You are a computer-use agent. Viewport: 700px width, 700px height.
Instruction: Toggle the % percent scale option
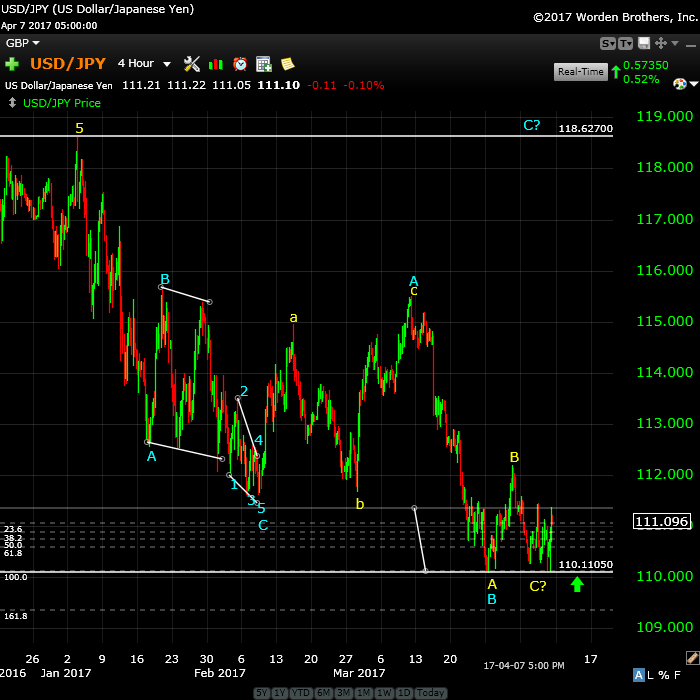tap(663, 675)
